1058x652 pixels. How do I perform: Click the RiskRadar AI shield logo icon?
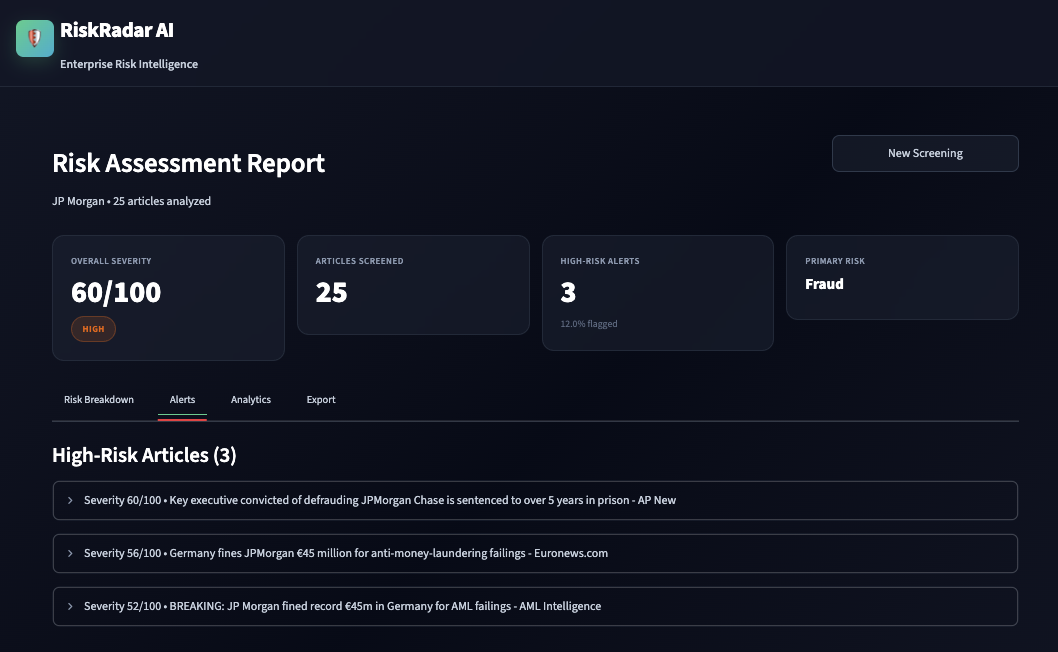tap(35, 38)
